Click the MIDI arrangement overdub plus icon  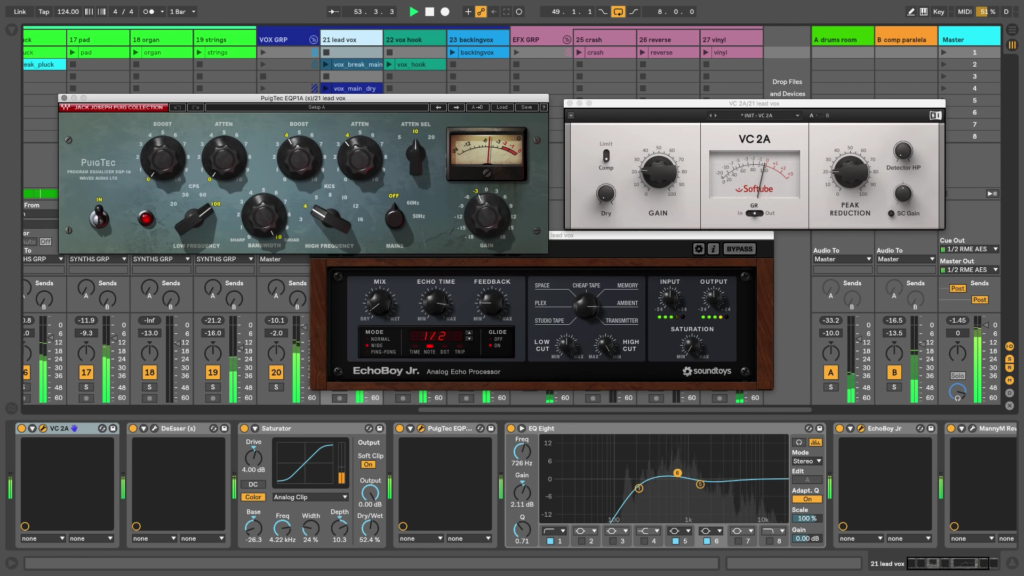tap(468, 11)
